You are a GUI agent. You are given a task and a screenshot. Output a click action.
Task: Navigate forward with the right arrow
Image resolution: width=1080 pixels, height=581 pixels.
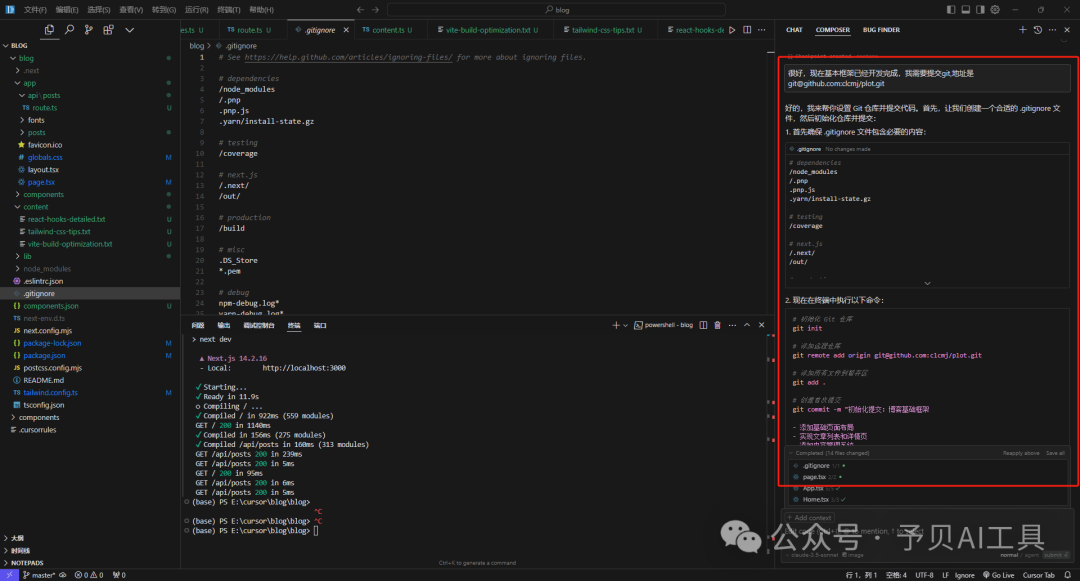(x=375, y=10)
